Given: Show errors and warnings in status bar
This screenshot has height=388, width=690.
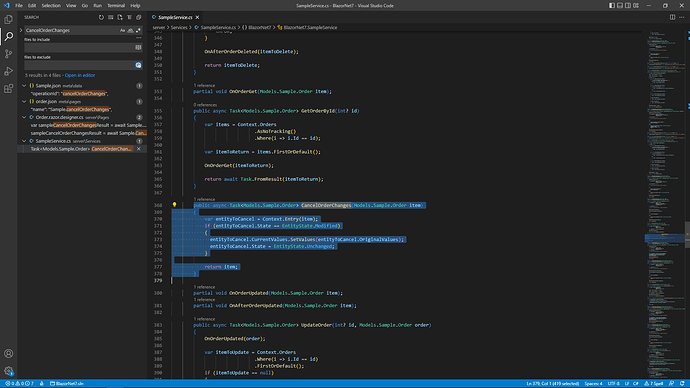Looking at the screenshot, I should coord(19,384).
